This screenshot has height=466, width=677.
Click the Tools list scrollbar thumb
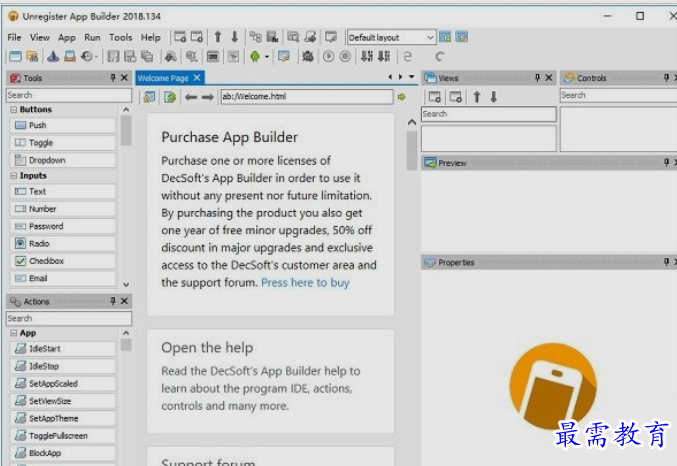[126, 131]
